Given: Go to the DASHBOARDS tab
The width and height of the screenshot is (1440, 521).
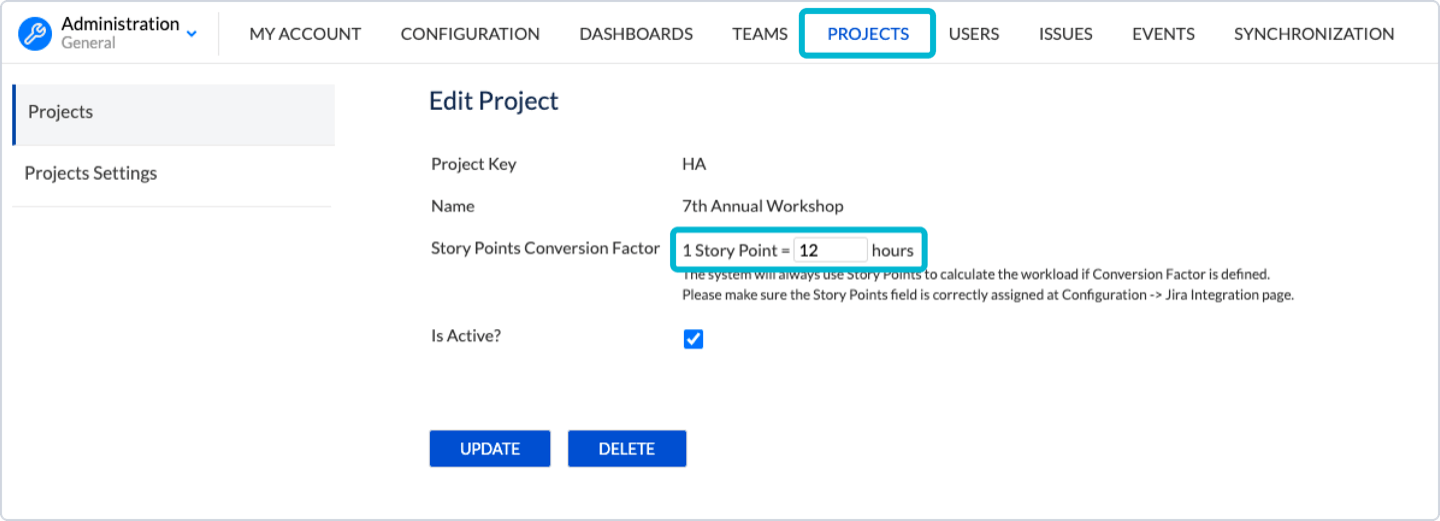Looking at the screenshot, I should (636, 34).
